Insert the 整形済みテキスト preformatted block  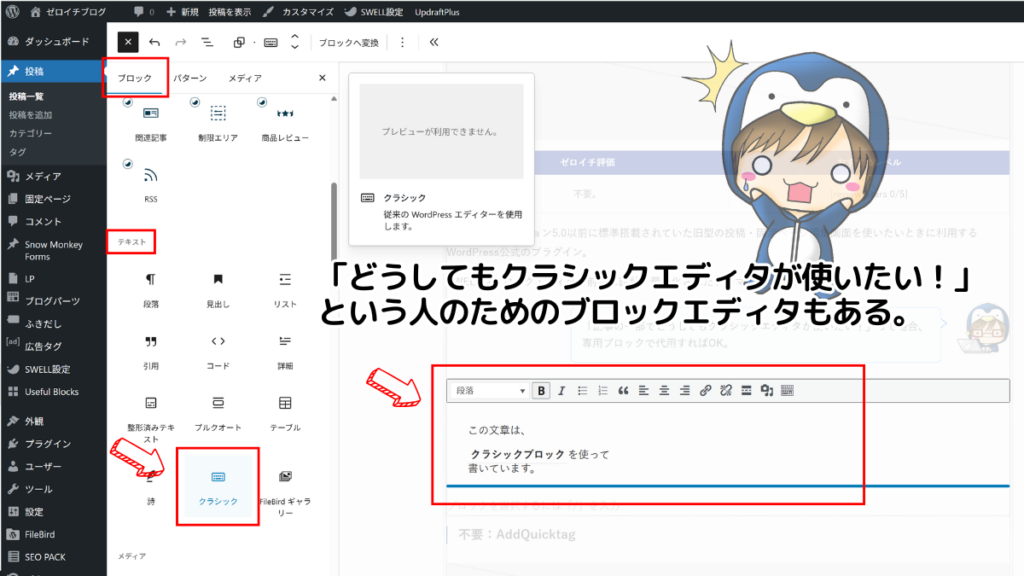click(151, 419)
